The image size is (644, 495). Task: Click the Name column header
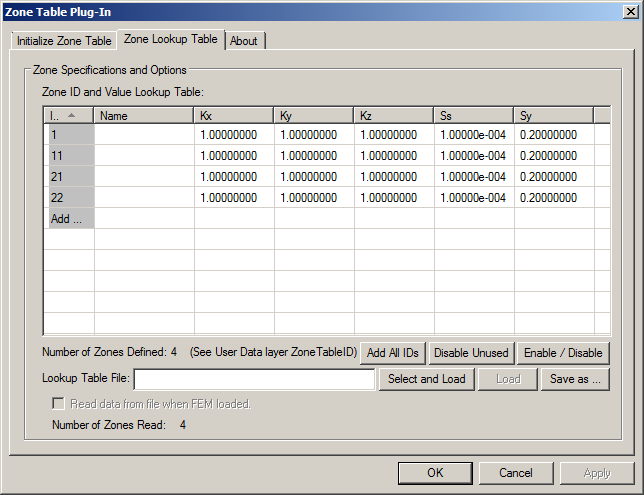(x=144, y=115)
